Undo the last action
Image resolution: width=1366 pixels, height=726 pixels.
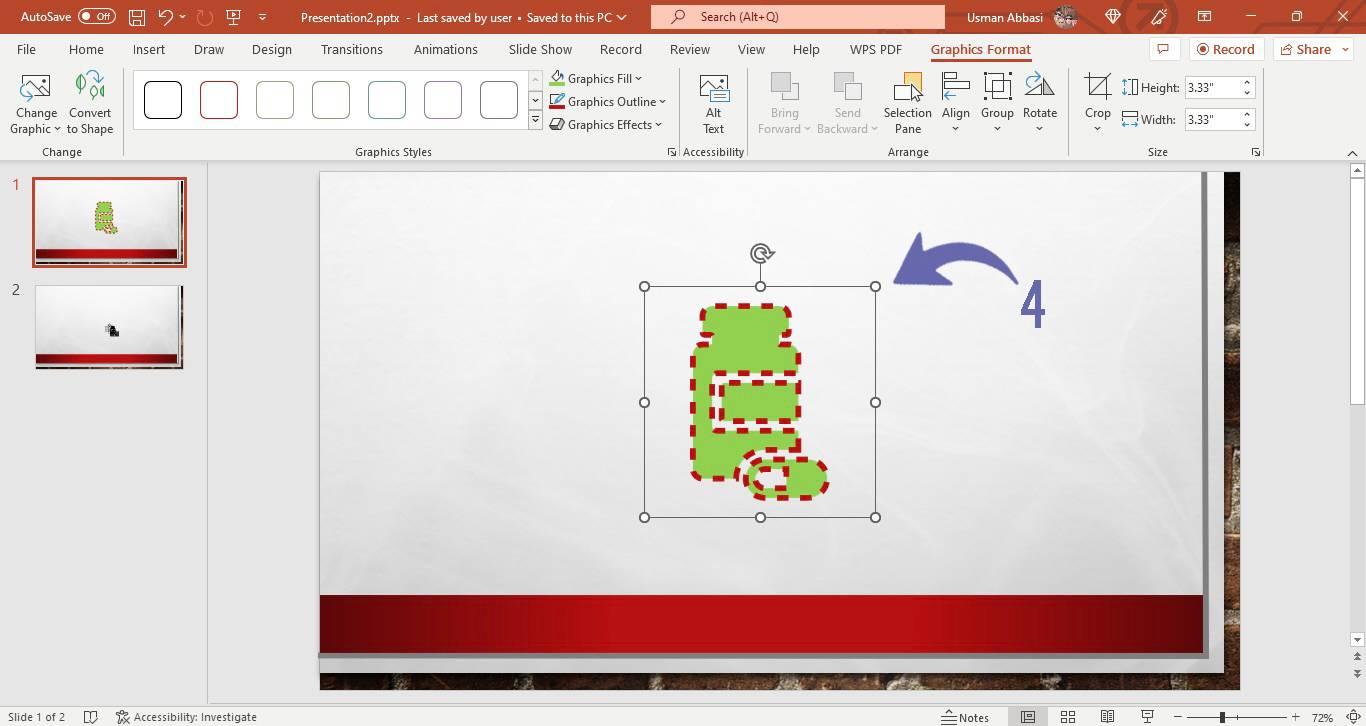[166, 17]
